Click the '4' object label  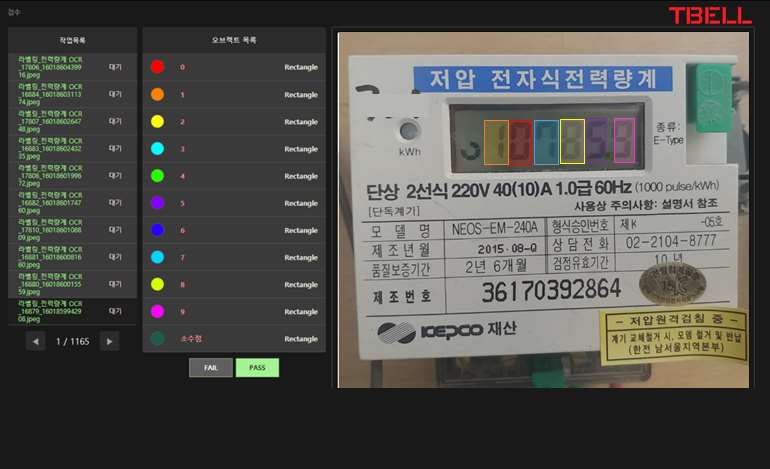(182, 176)
